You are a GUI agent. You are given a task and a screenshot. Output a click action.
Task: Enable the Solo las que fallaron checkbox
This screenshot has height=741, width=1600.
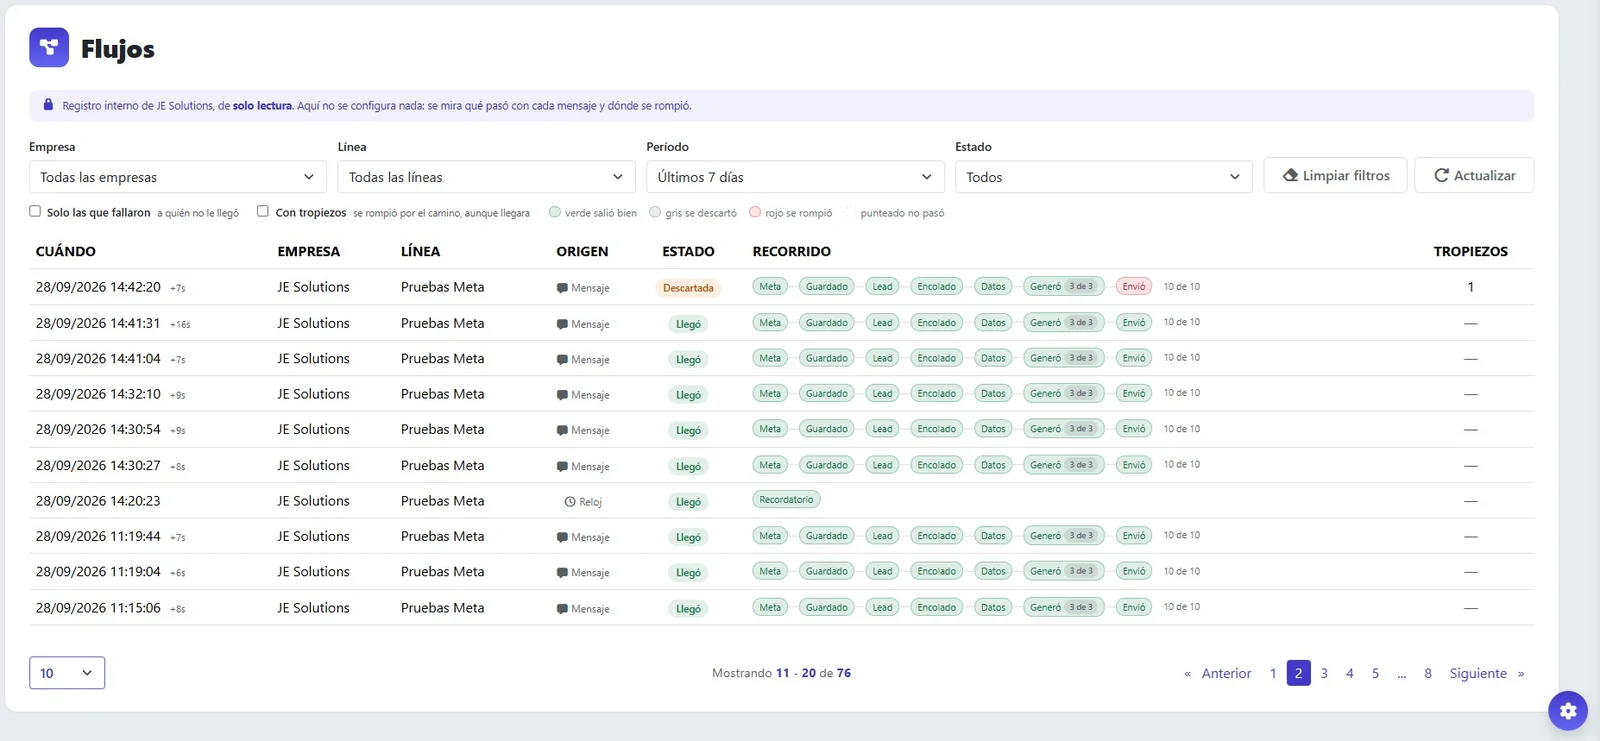pos(35,211)
